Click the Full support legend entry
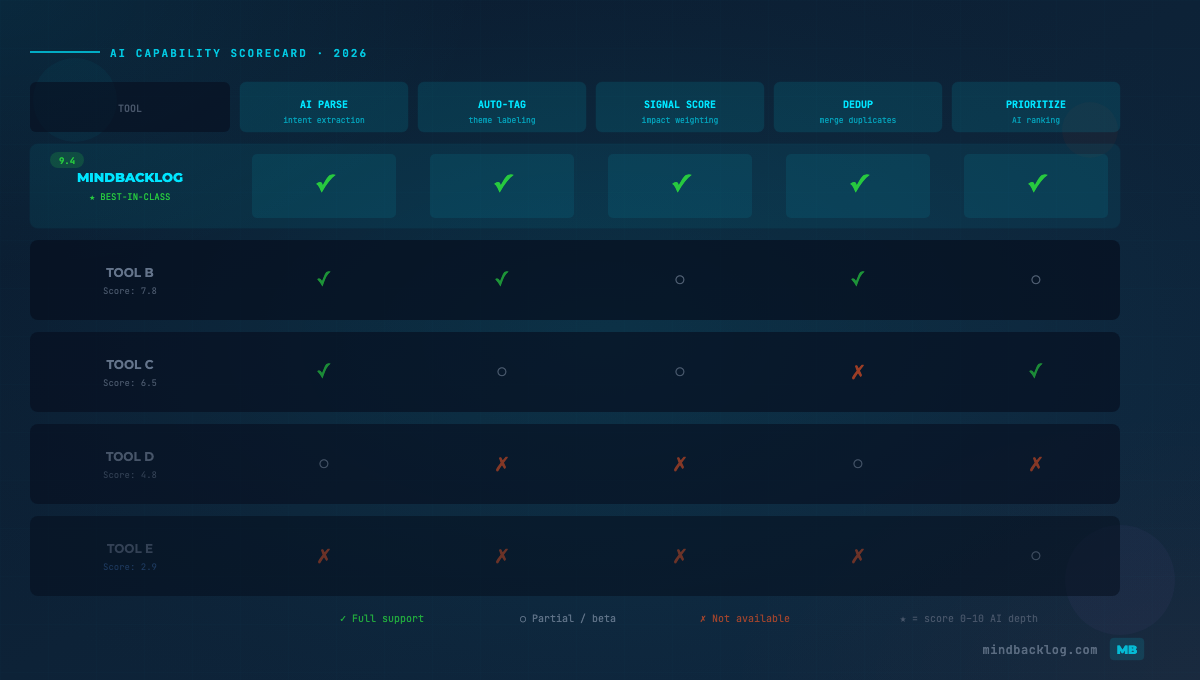This screenshot has width=1200, height=680. click(382, 619)
